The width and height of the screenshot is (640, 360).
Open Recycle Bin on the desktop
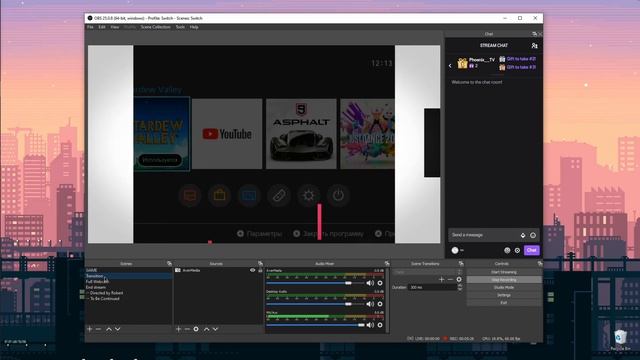[x=620, y=340]
